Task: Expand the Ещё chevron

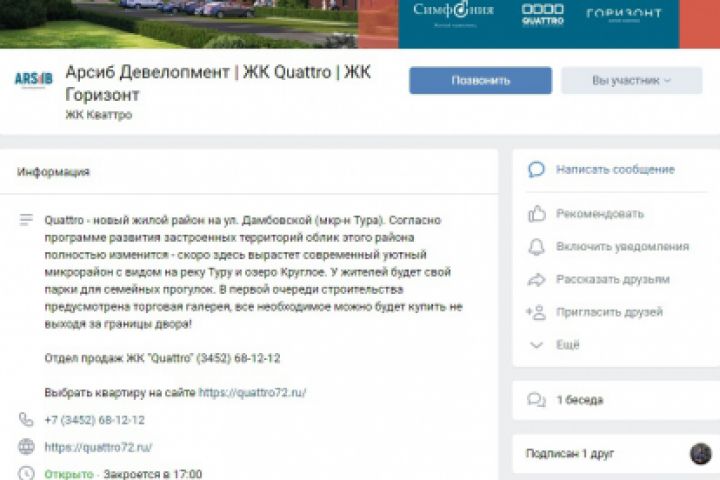Action: pos(536,345)
